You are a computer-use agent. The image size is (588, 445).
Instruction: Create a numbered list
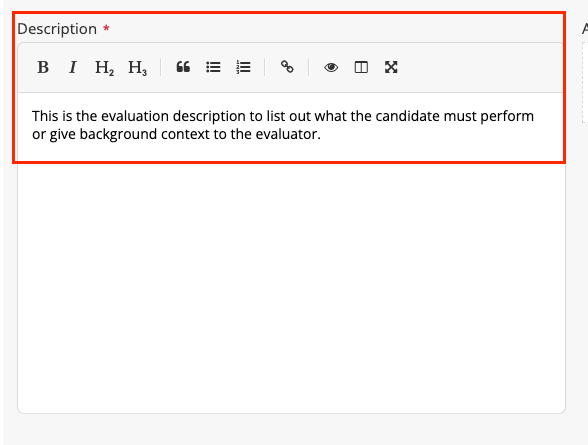[243, 67]
